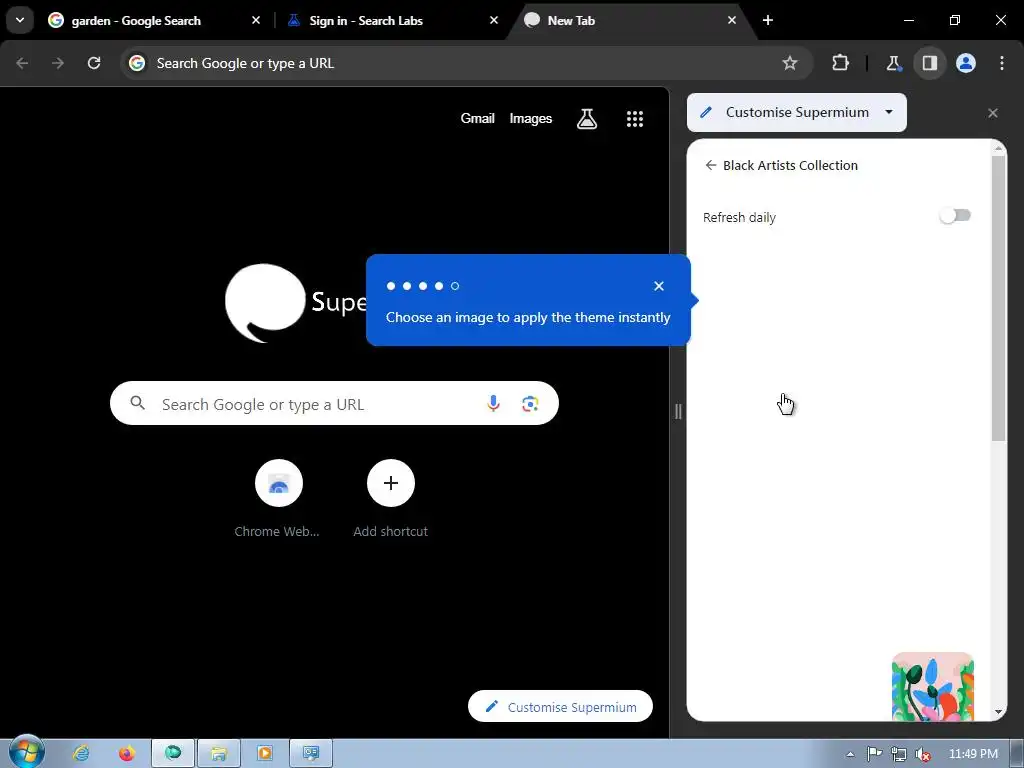Open the profile avatar menu
Screen dimensions: 1024x768
[x=966, y=63]
